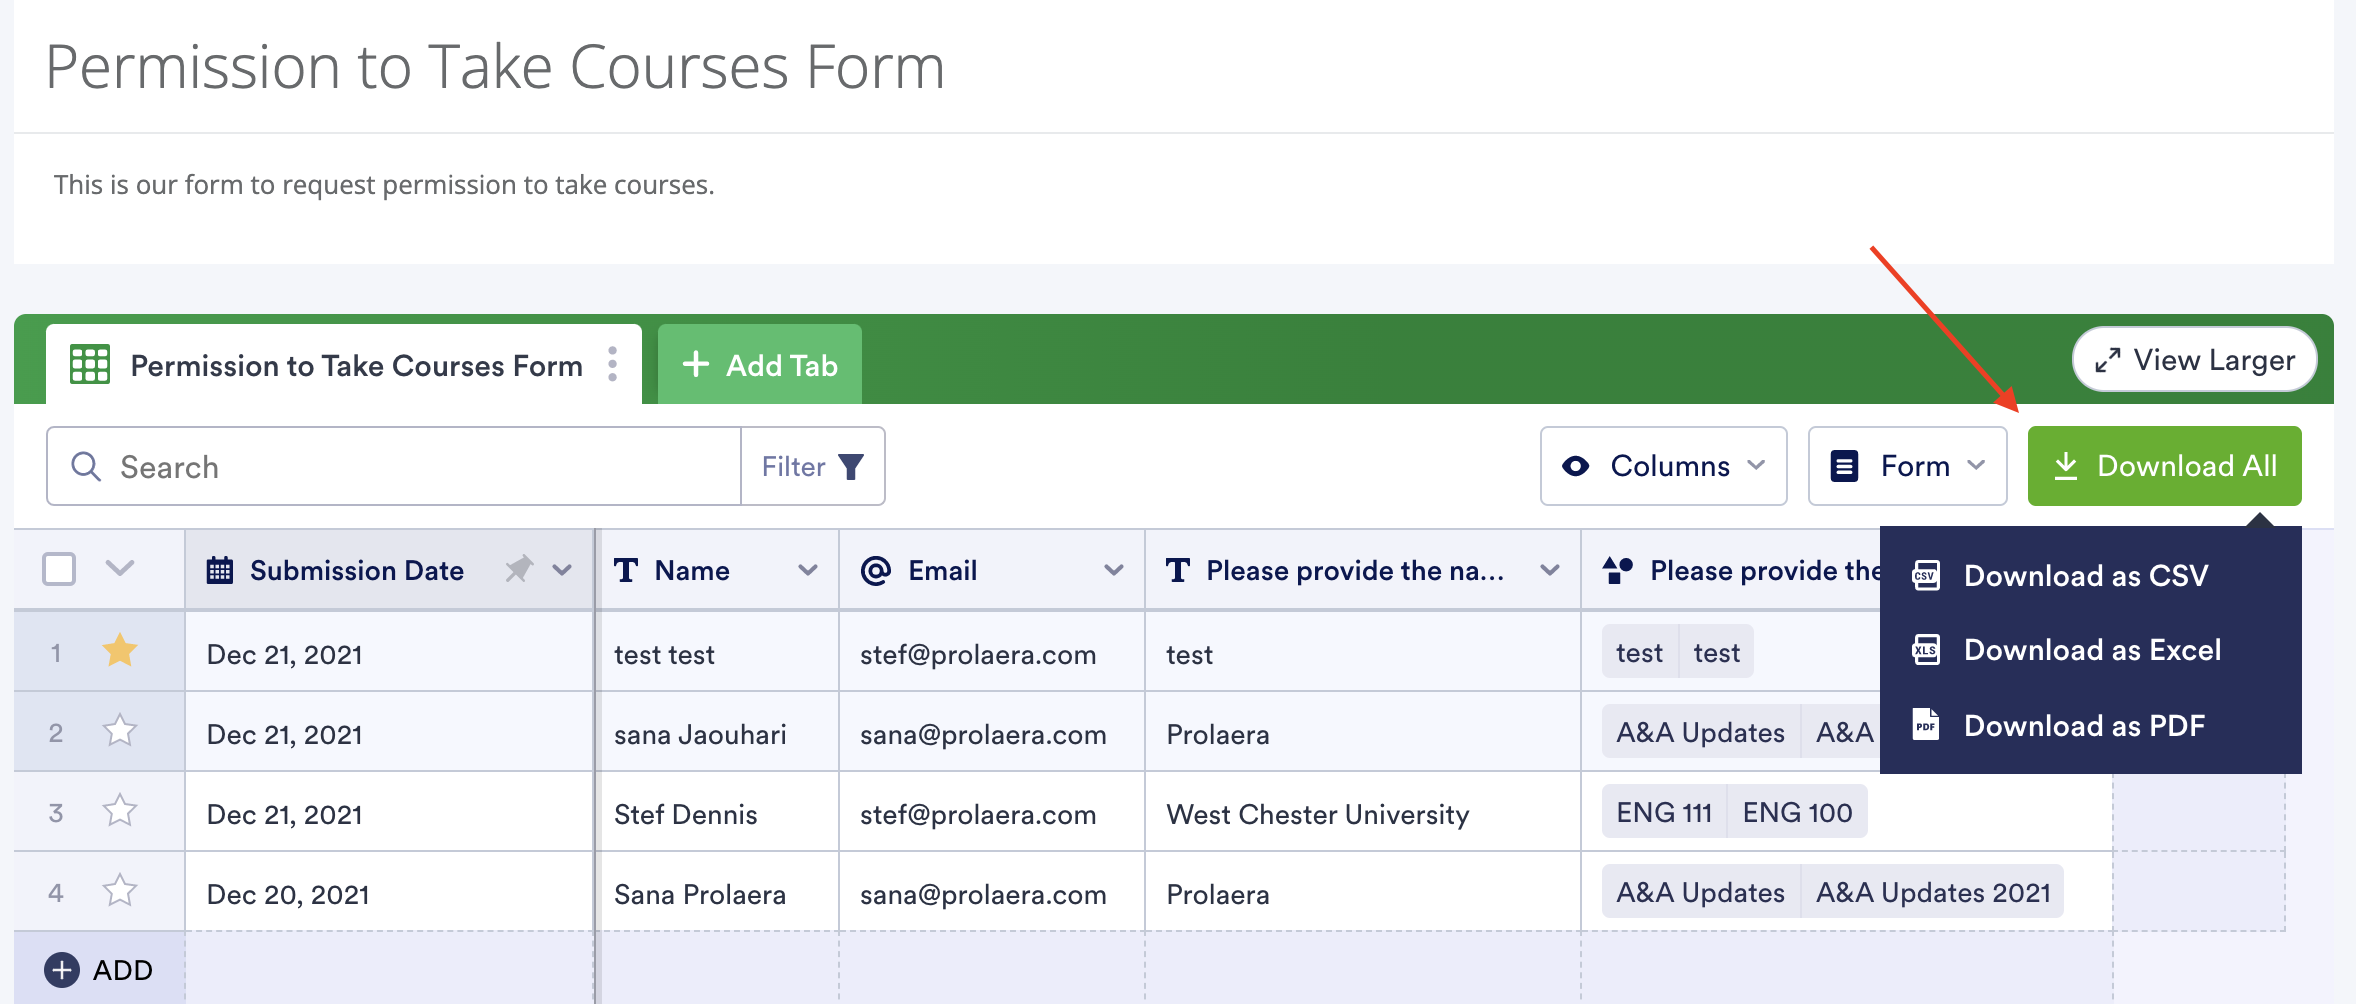This screenshot has width=2356, height=1004.
Task: Click the 'A&A Updates' tag in row 2
Action: (x=1700, y=731)
